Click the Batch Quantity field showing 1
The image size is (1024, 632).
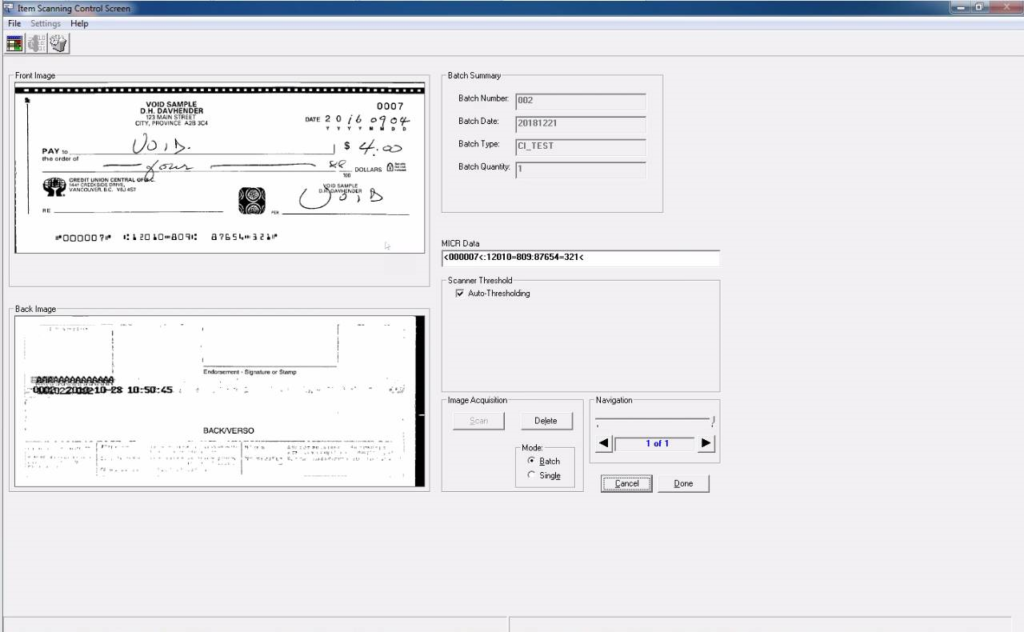click(x=581, y=169)
